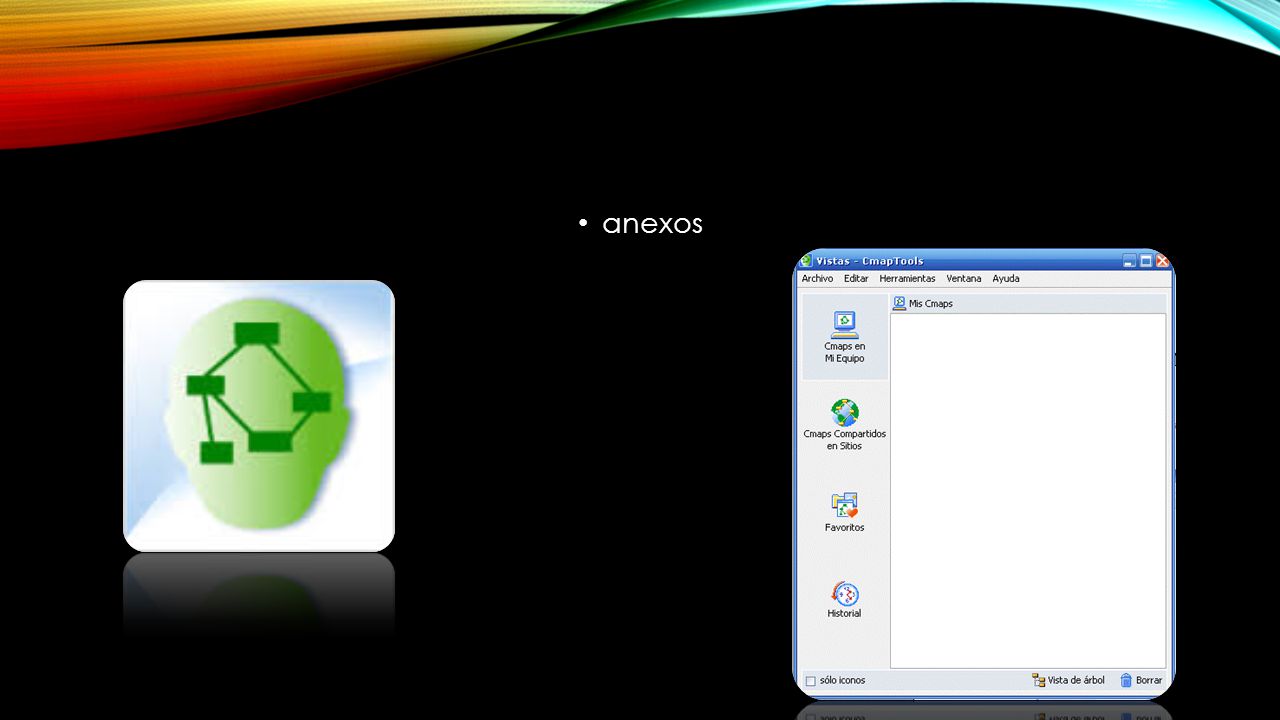1280x720 pixels.
Task: Click the CmapTools title bar app icon
Action: [x=806, y=261]
